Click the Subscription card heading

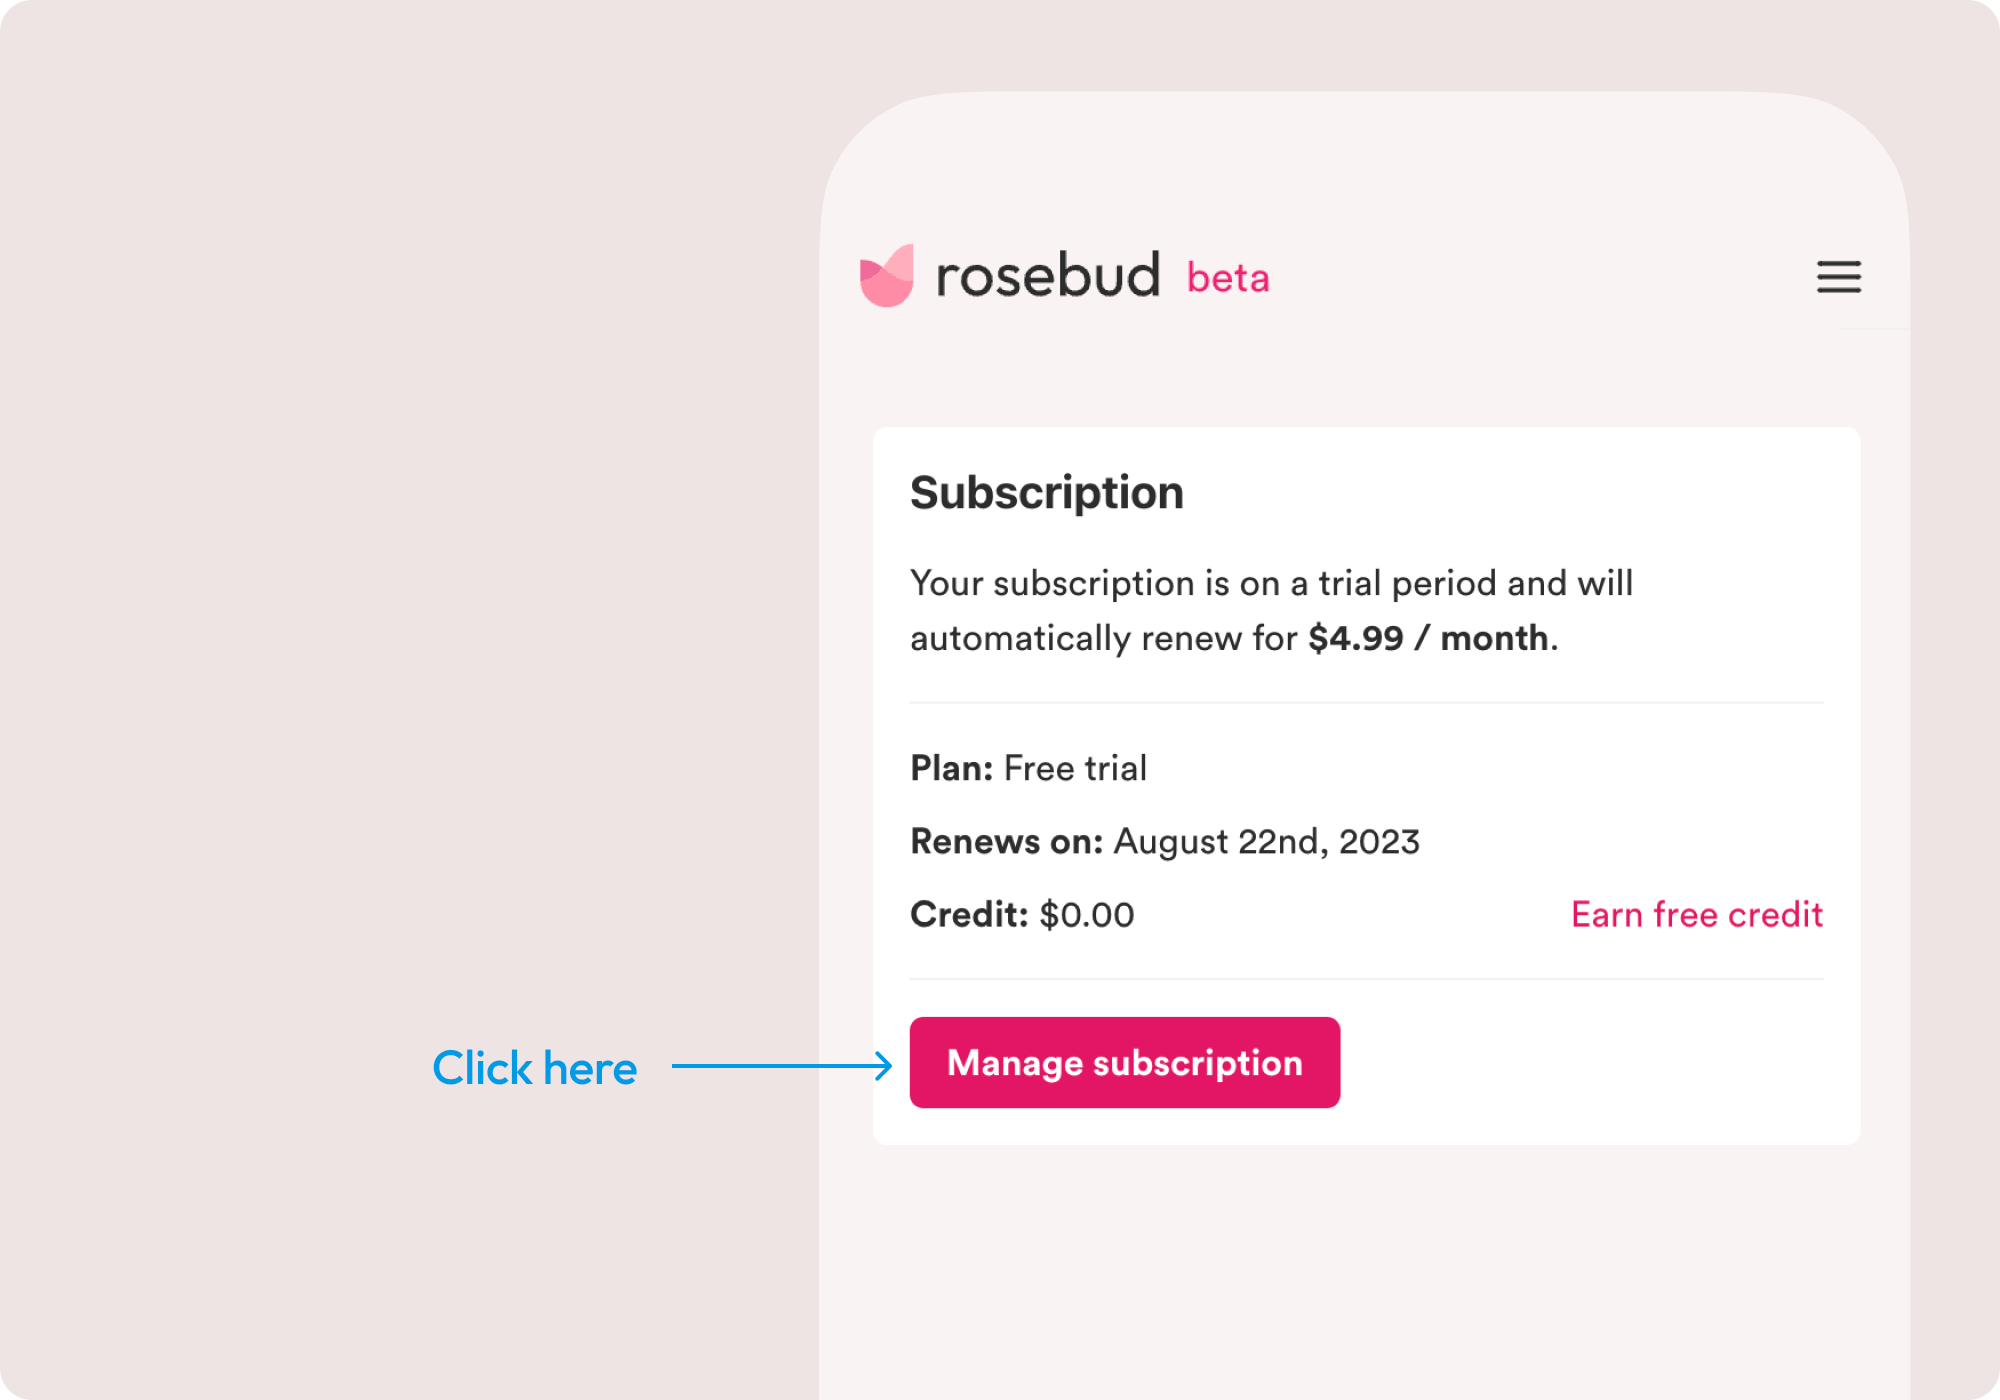1047,493
